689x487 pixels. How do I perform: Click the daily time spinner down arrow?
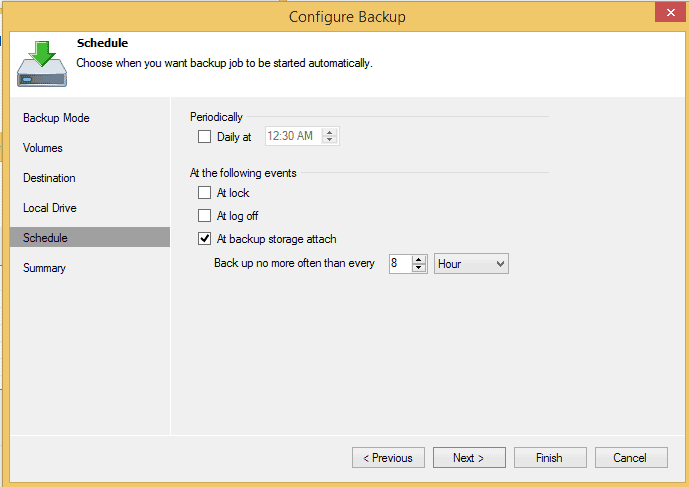coord(329,140)
